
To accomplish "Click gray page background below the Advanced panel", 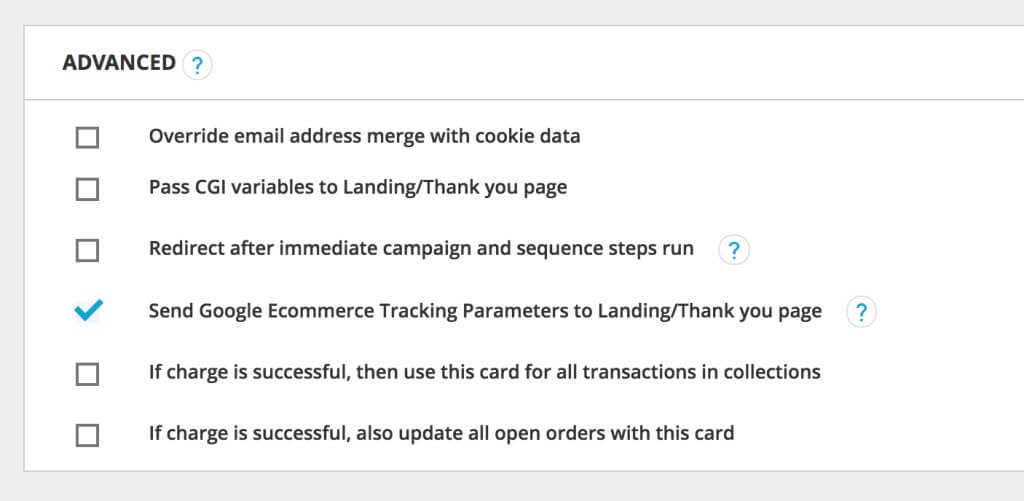I will [500, 487].
